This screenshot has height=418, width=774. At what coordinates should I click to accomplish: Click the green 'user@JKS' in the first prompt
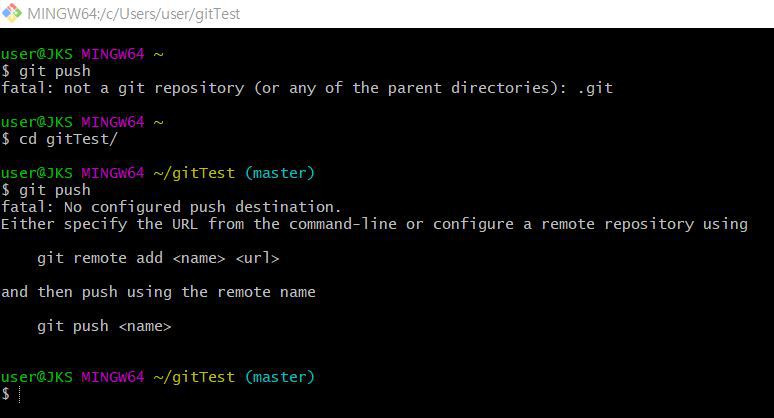click(x=37, y=54)
